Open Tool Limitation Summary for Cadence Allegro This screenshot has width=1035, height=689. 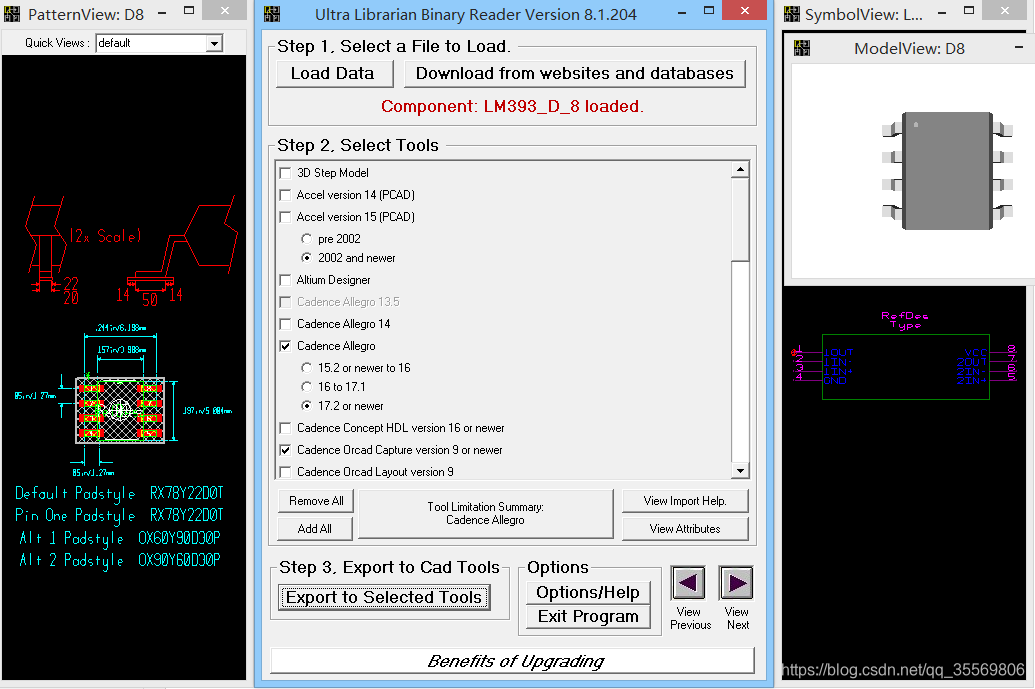[x=485, y=513]
